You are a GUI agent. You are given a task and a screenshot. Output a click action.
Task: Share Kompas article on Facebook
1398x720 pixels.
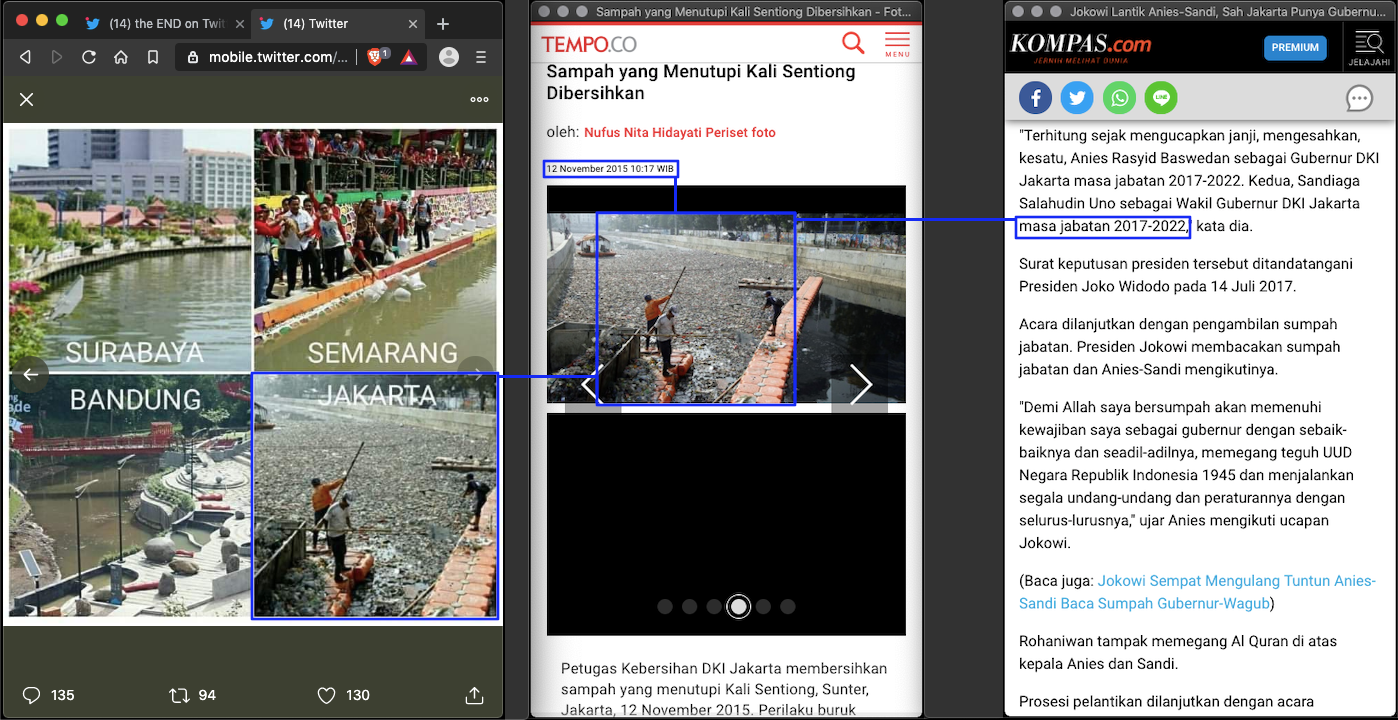pyautogui.click(x=1035, y=98)
